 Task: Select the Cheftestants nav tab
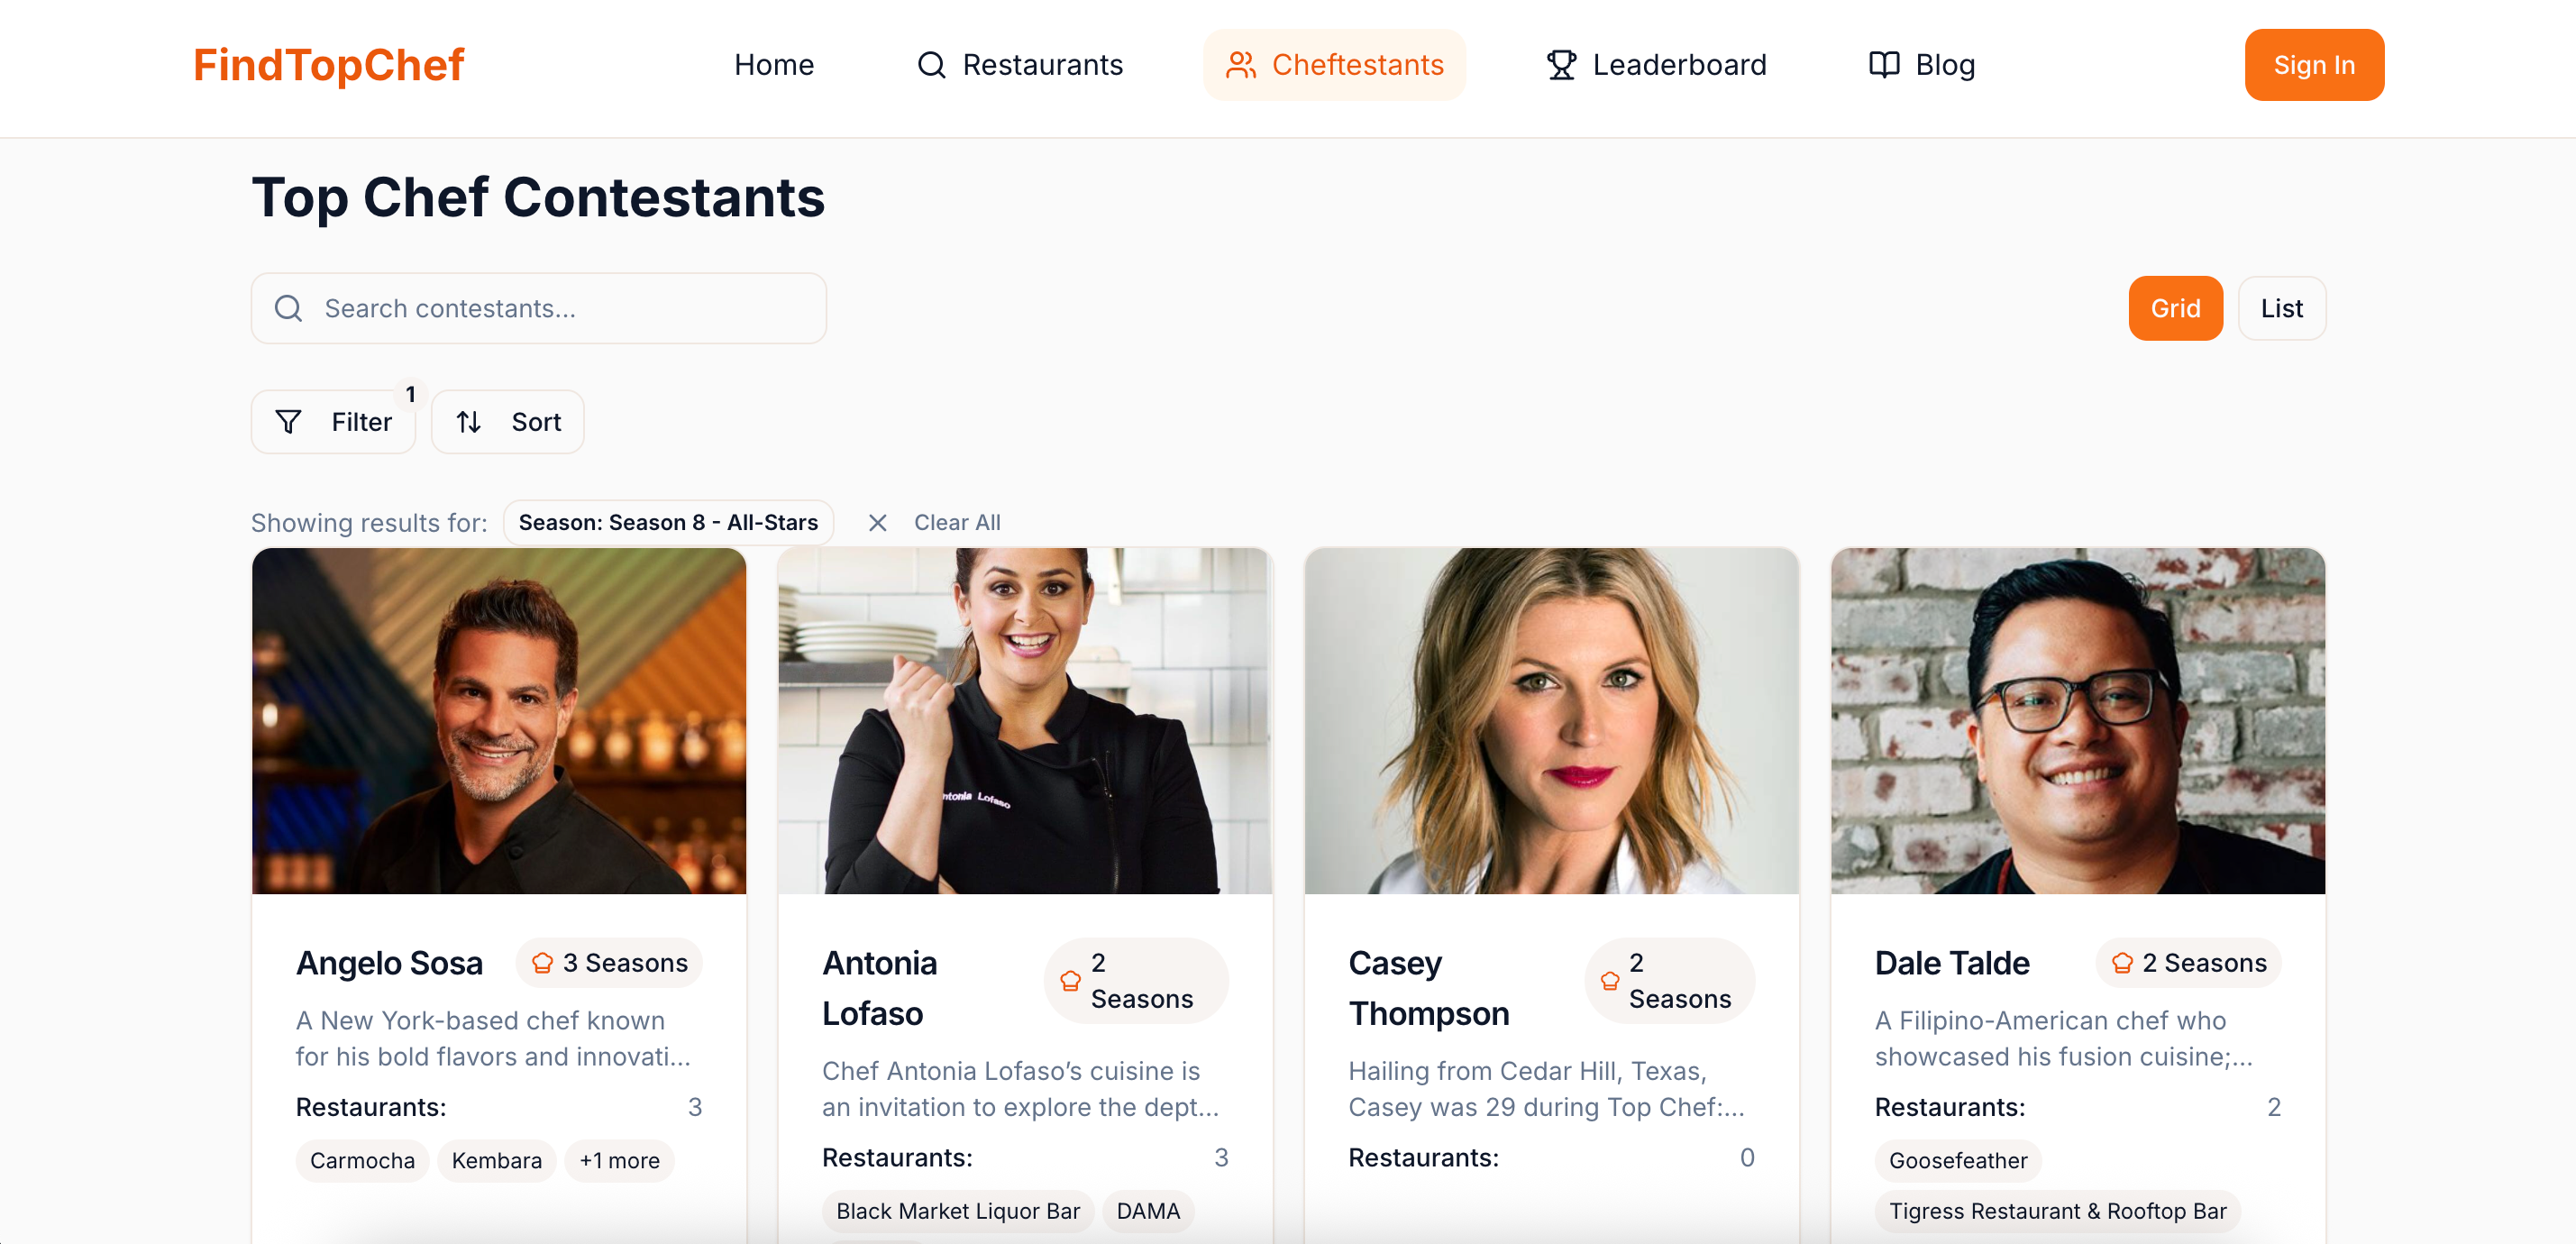coord(1334,65)
